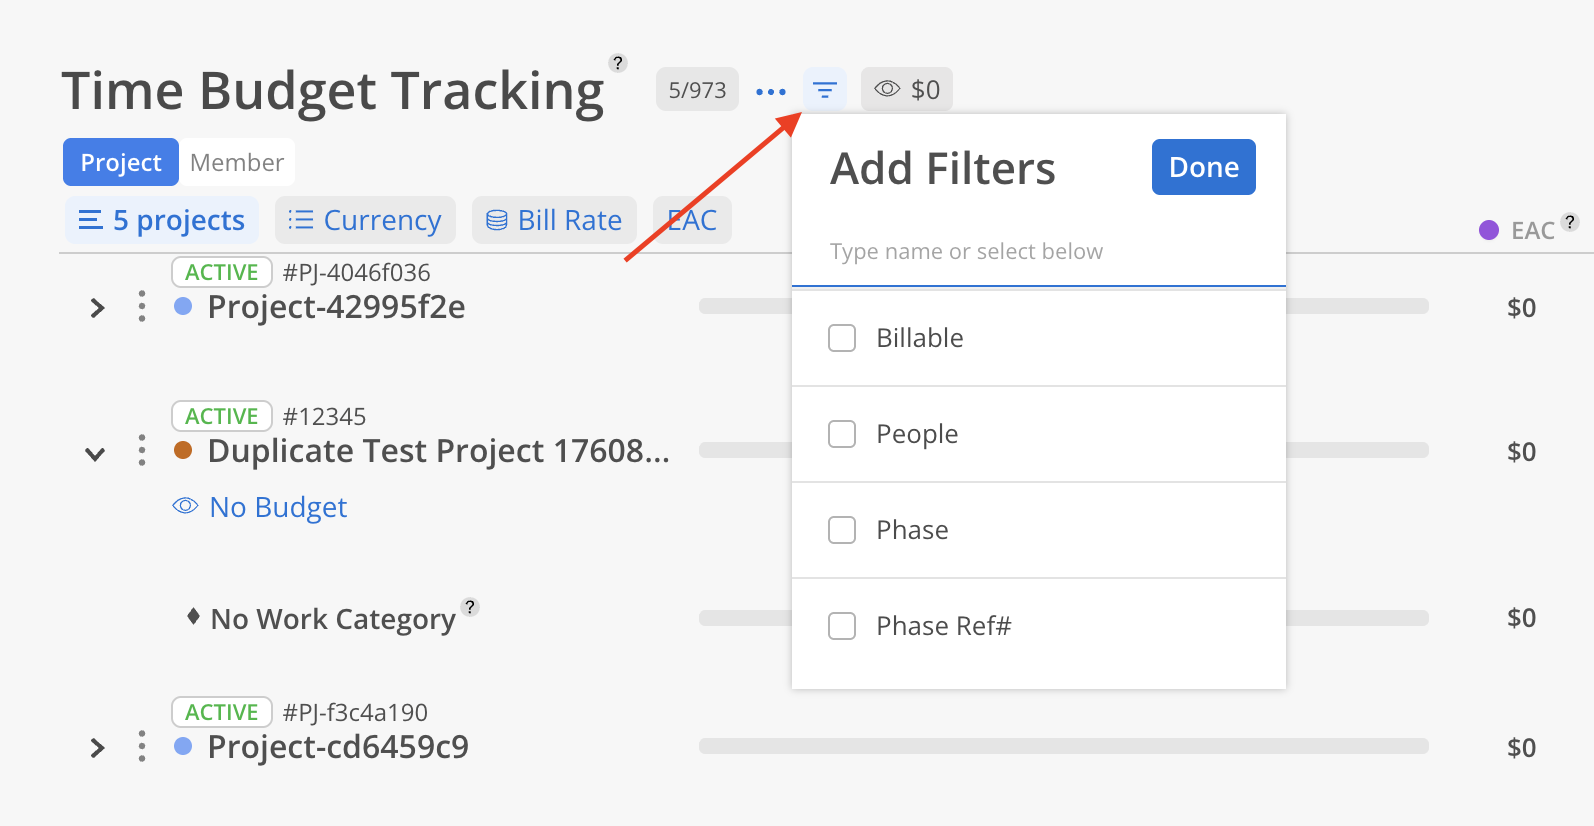Click the help icon next to Time Budget Tracking
The image size is (1594, 826).
click(618, 63)
